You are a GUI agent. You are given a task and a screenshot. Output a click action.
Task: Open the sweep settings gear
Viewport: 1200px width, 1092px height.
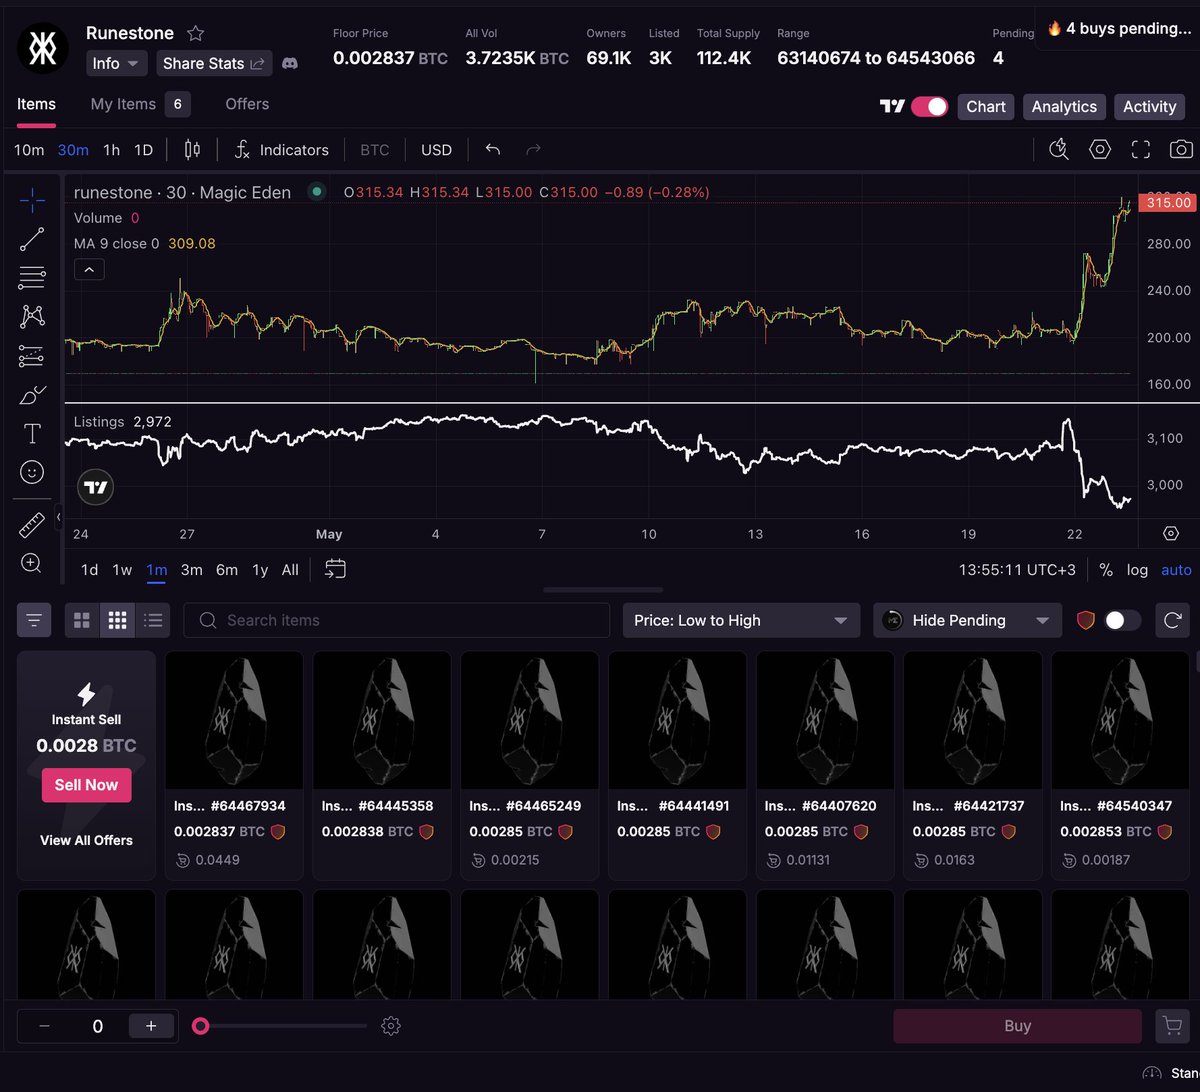[x=391, y=1026]
